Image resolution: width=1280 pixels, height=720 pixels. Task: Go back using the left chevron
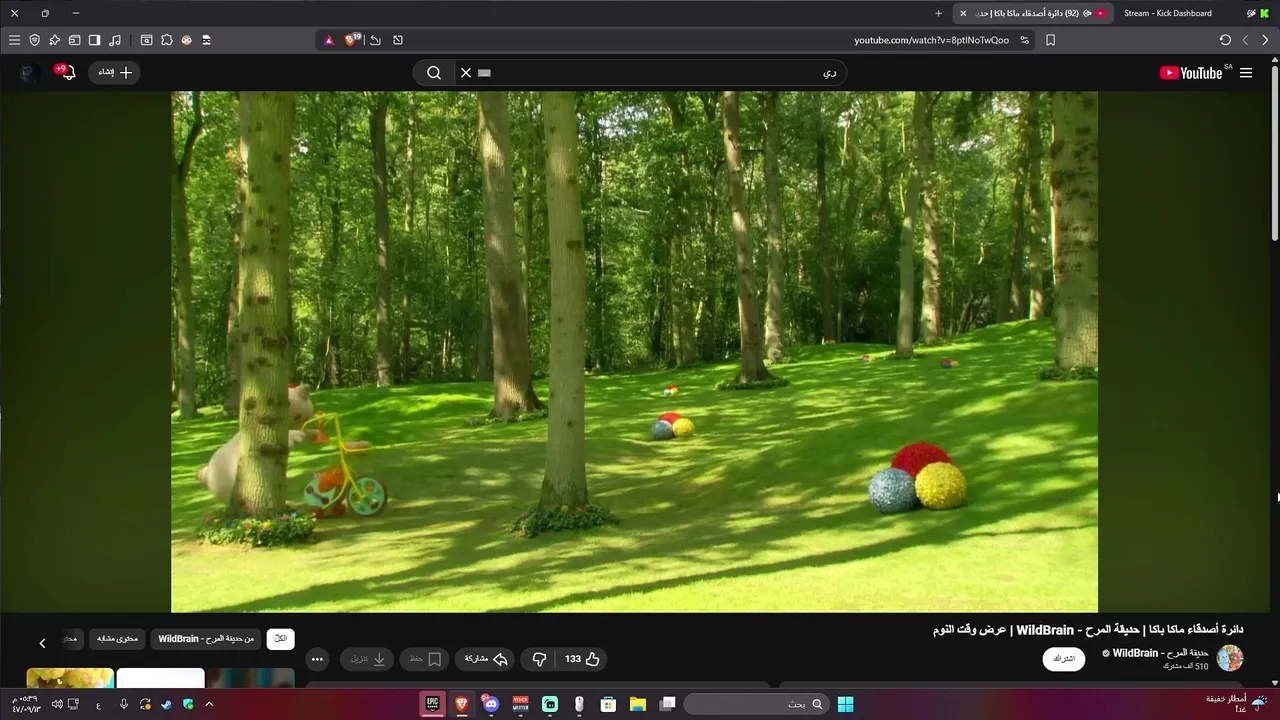tap(1245, 40)
